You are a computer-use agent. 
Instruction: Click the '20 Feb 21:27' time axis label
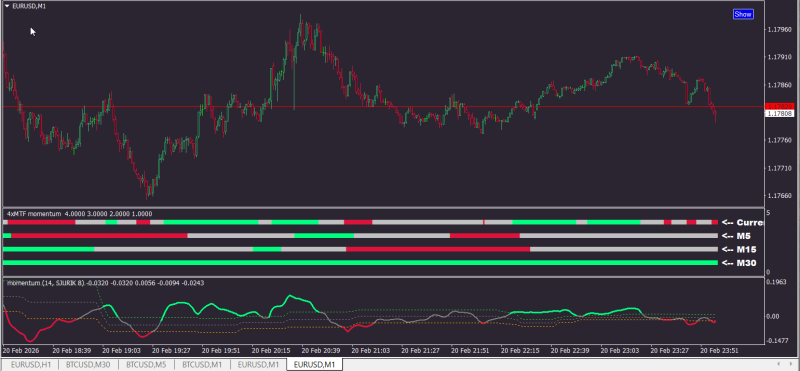(x=421, y=351)
